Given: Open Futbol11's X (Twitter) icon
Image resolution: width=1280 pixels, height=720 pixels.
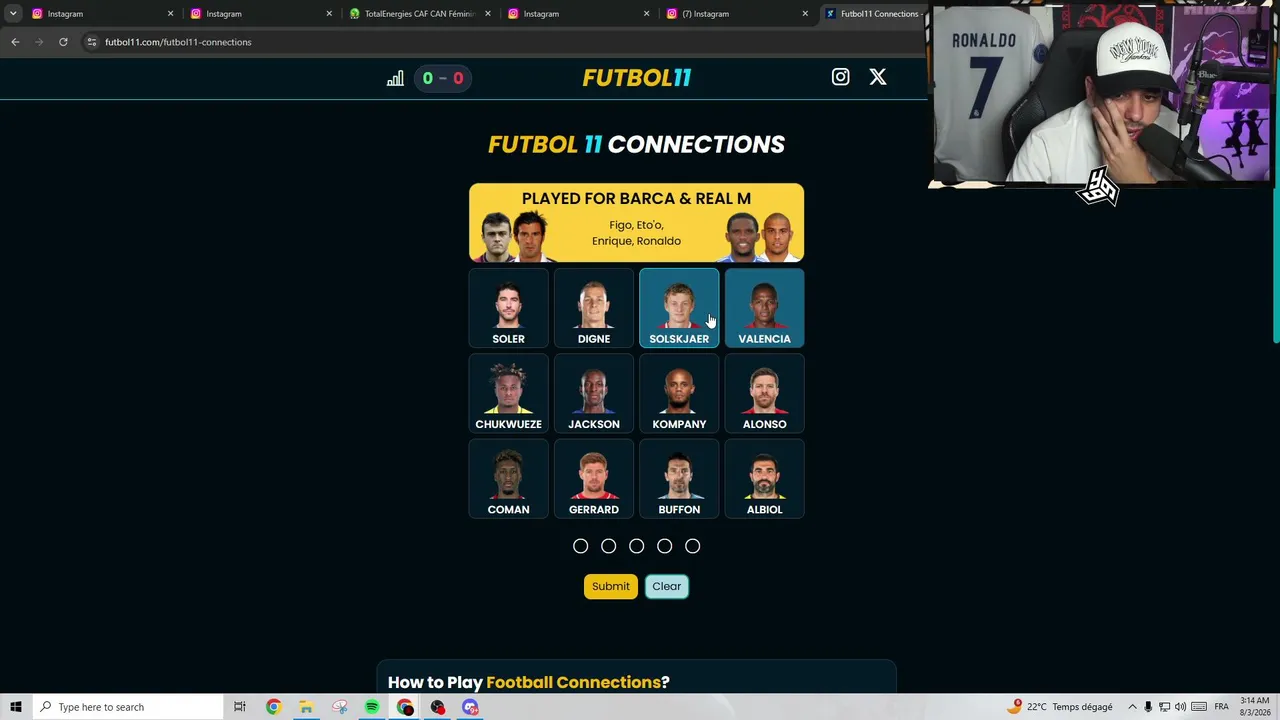Looking at the screenshot, I should [878, 77].
